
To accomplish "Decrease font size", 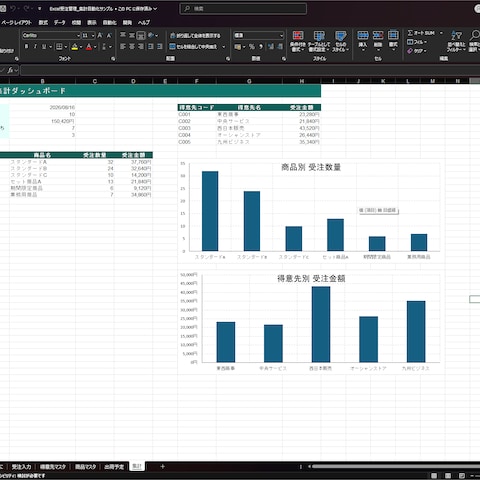I will click(x=109, y=35).
